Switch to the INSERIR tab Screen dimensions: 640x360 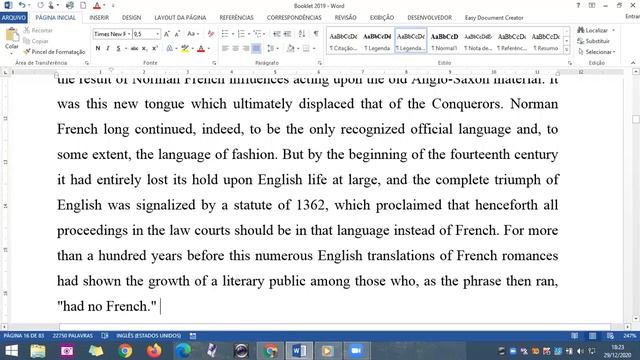[99, 18]
